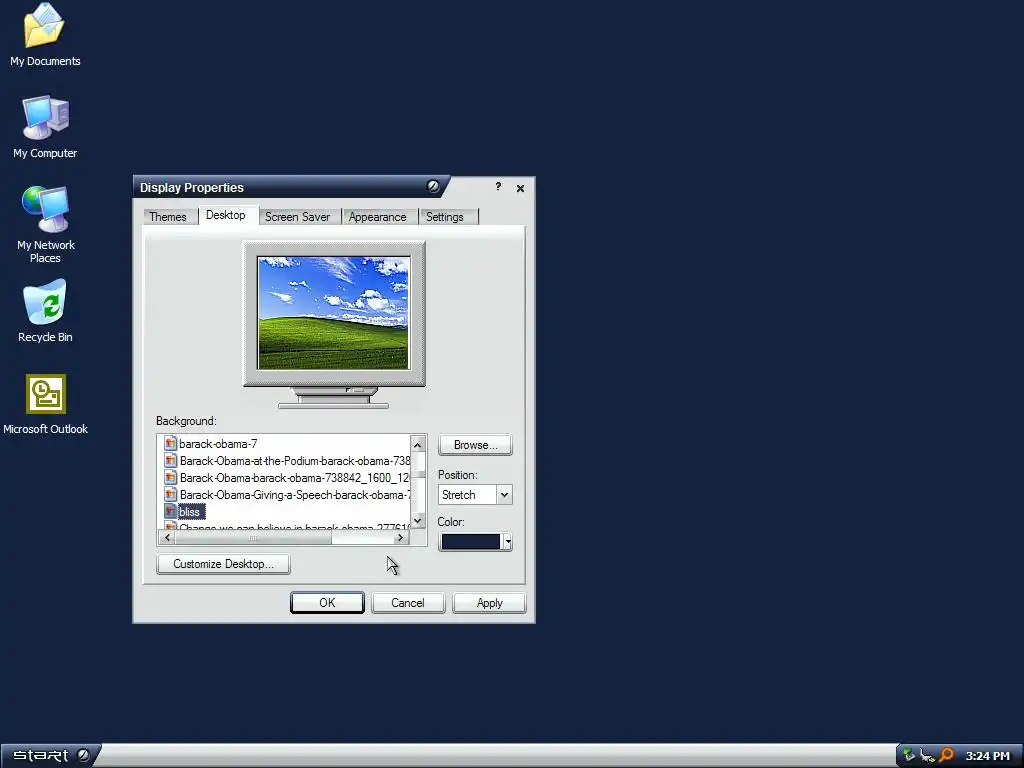The image size is (1024, 768).
Task: Click the network connection tray icon
Action: [927, 756]
